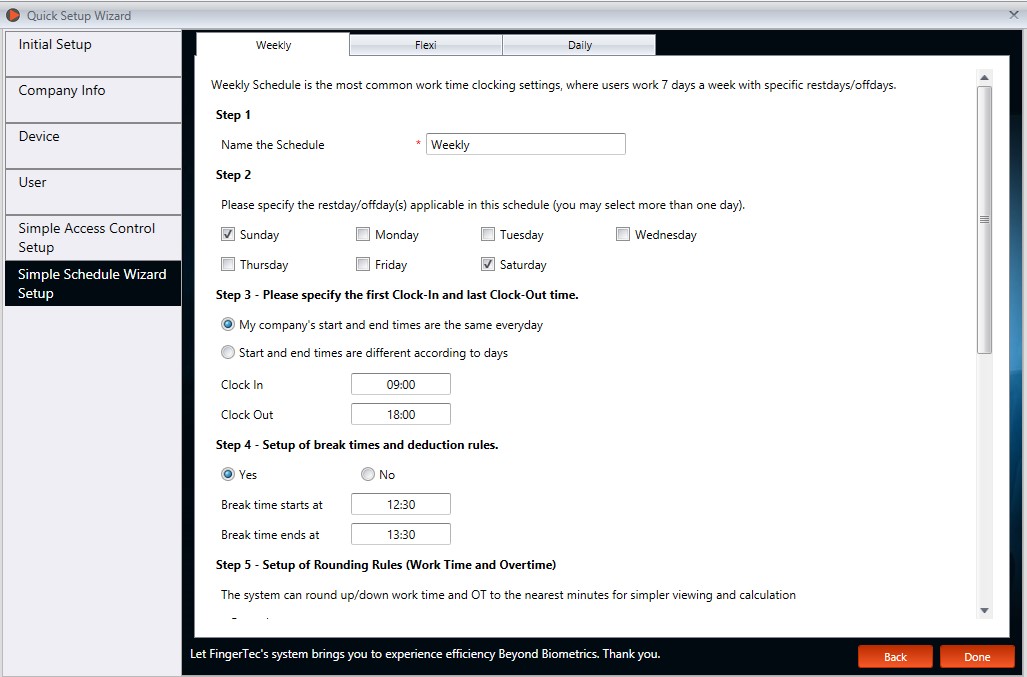This screenshot has width=1027, height=677.
Task: Focus the Name the Schedule field
Action: (x=526, y=145)
